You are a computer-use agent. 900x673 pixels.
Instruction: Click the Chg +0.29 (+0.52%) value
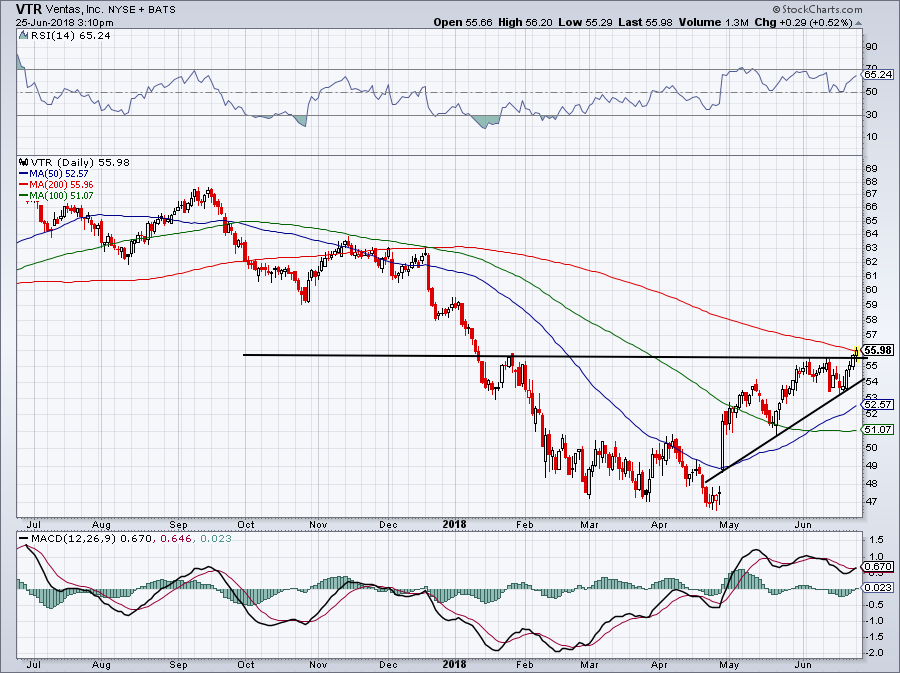(x=804, y=22)
